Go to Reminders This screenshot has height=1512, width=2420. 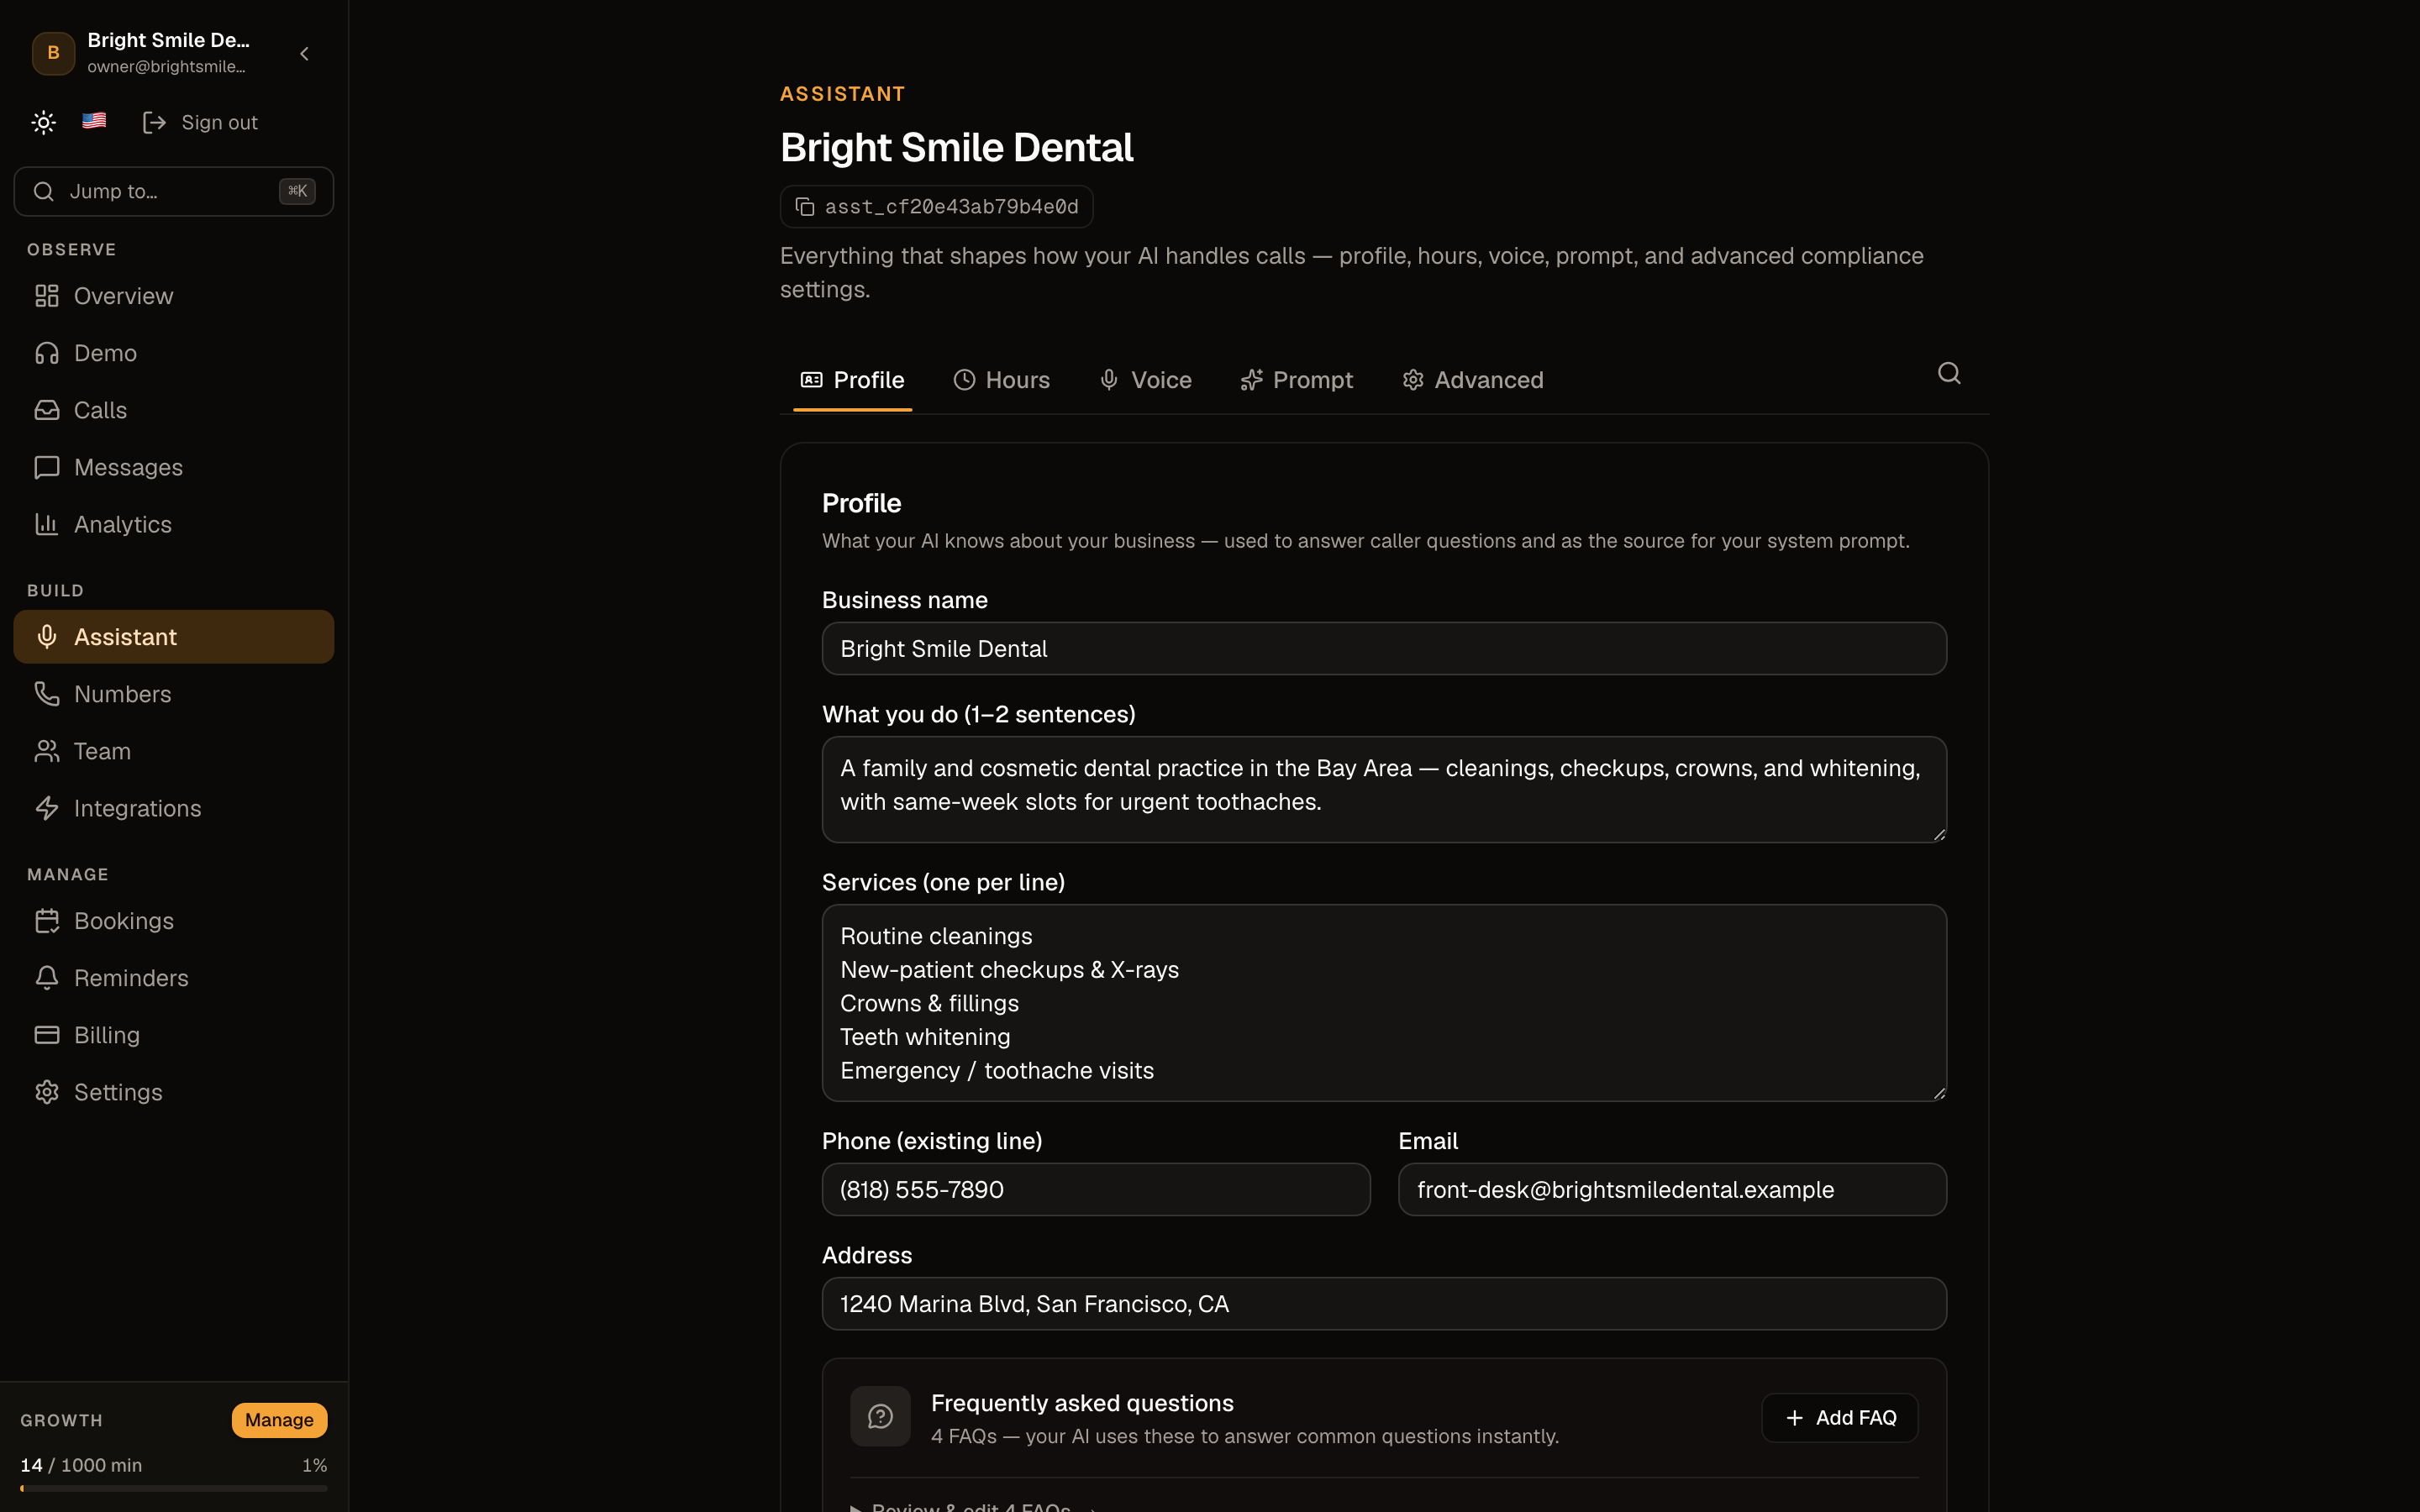(174, 978)
